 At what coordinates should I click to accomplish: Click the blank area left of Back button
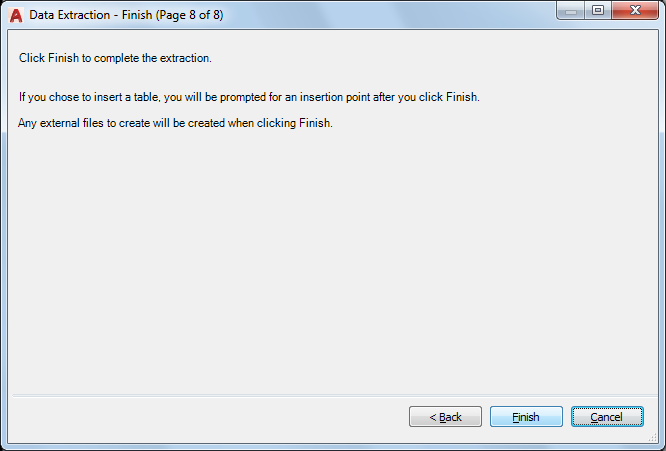(x=200, y=417)
